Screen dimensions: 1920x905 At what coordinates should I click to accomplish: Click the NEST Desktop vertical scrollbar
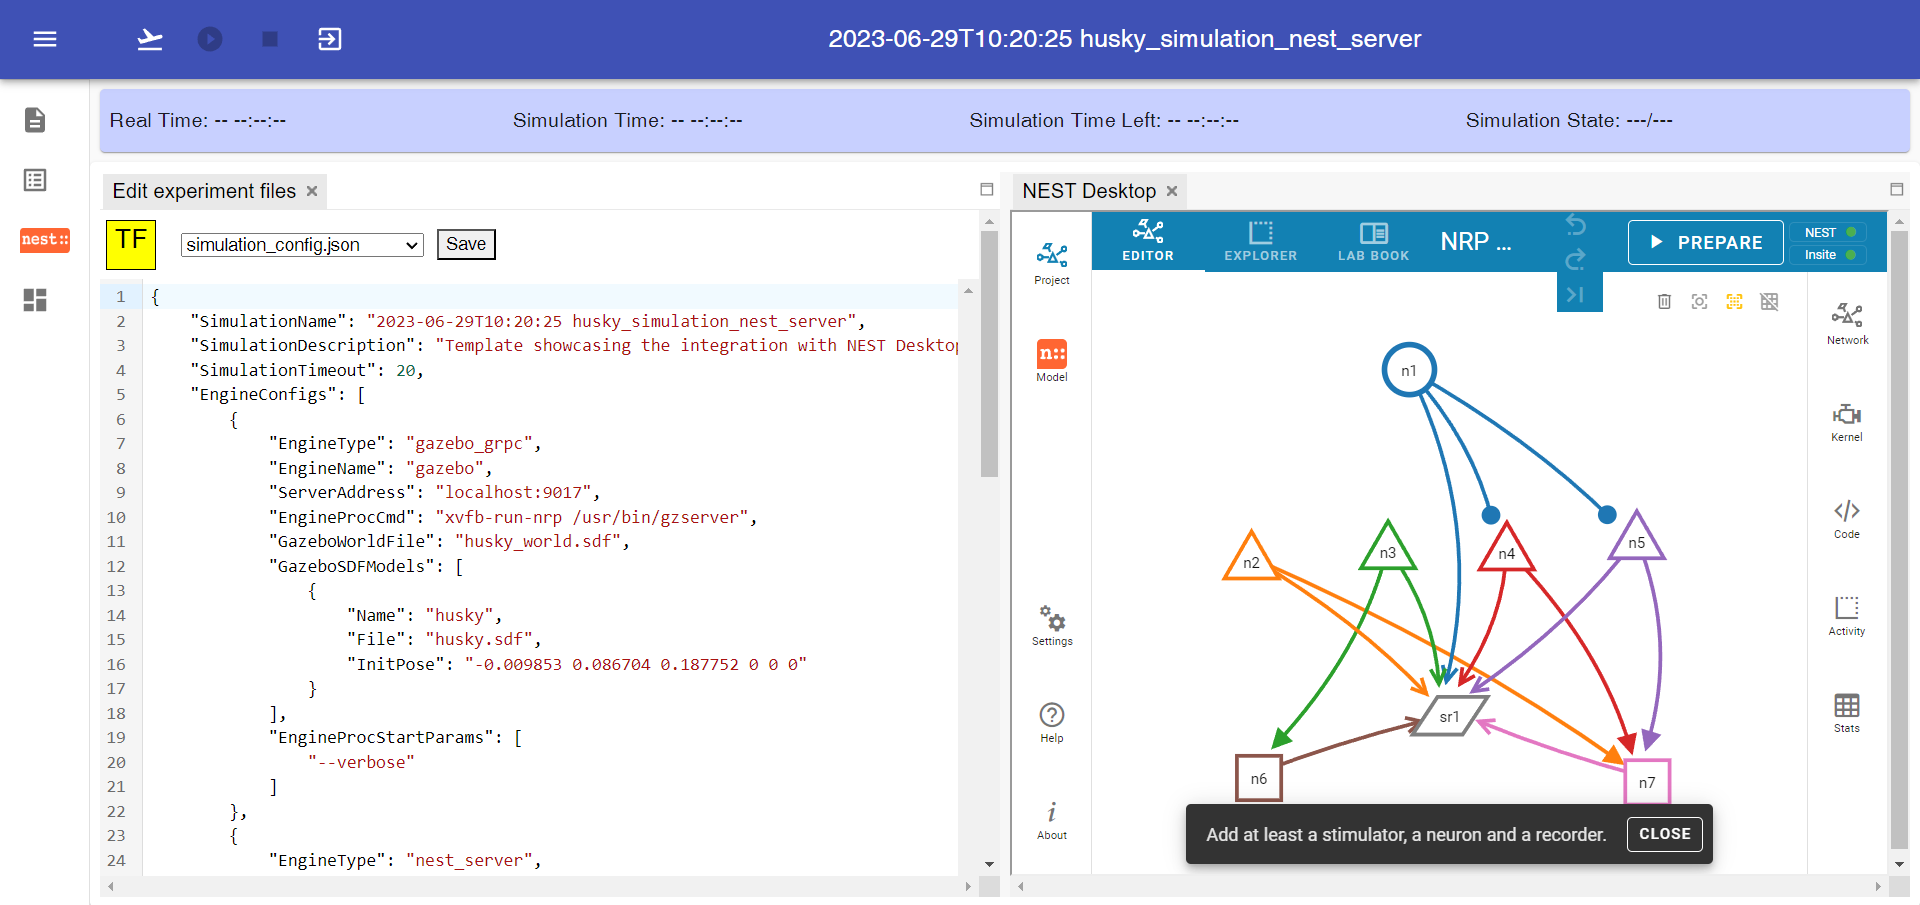(x=1899, y=540)
